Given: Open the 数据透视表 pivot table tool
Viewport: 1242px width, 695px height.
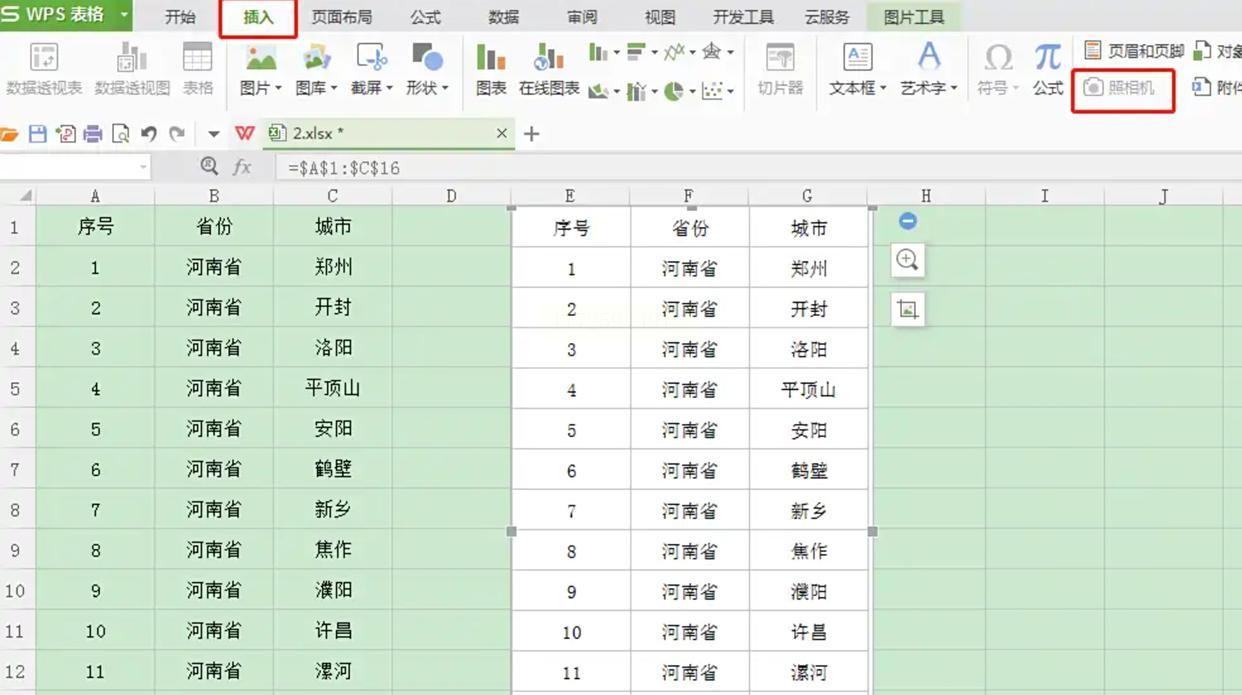Looking at the screenshot, I should 44,69.
